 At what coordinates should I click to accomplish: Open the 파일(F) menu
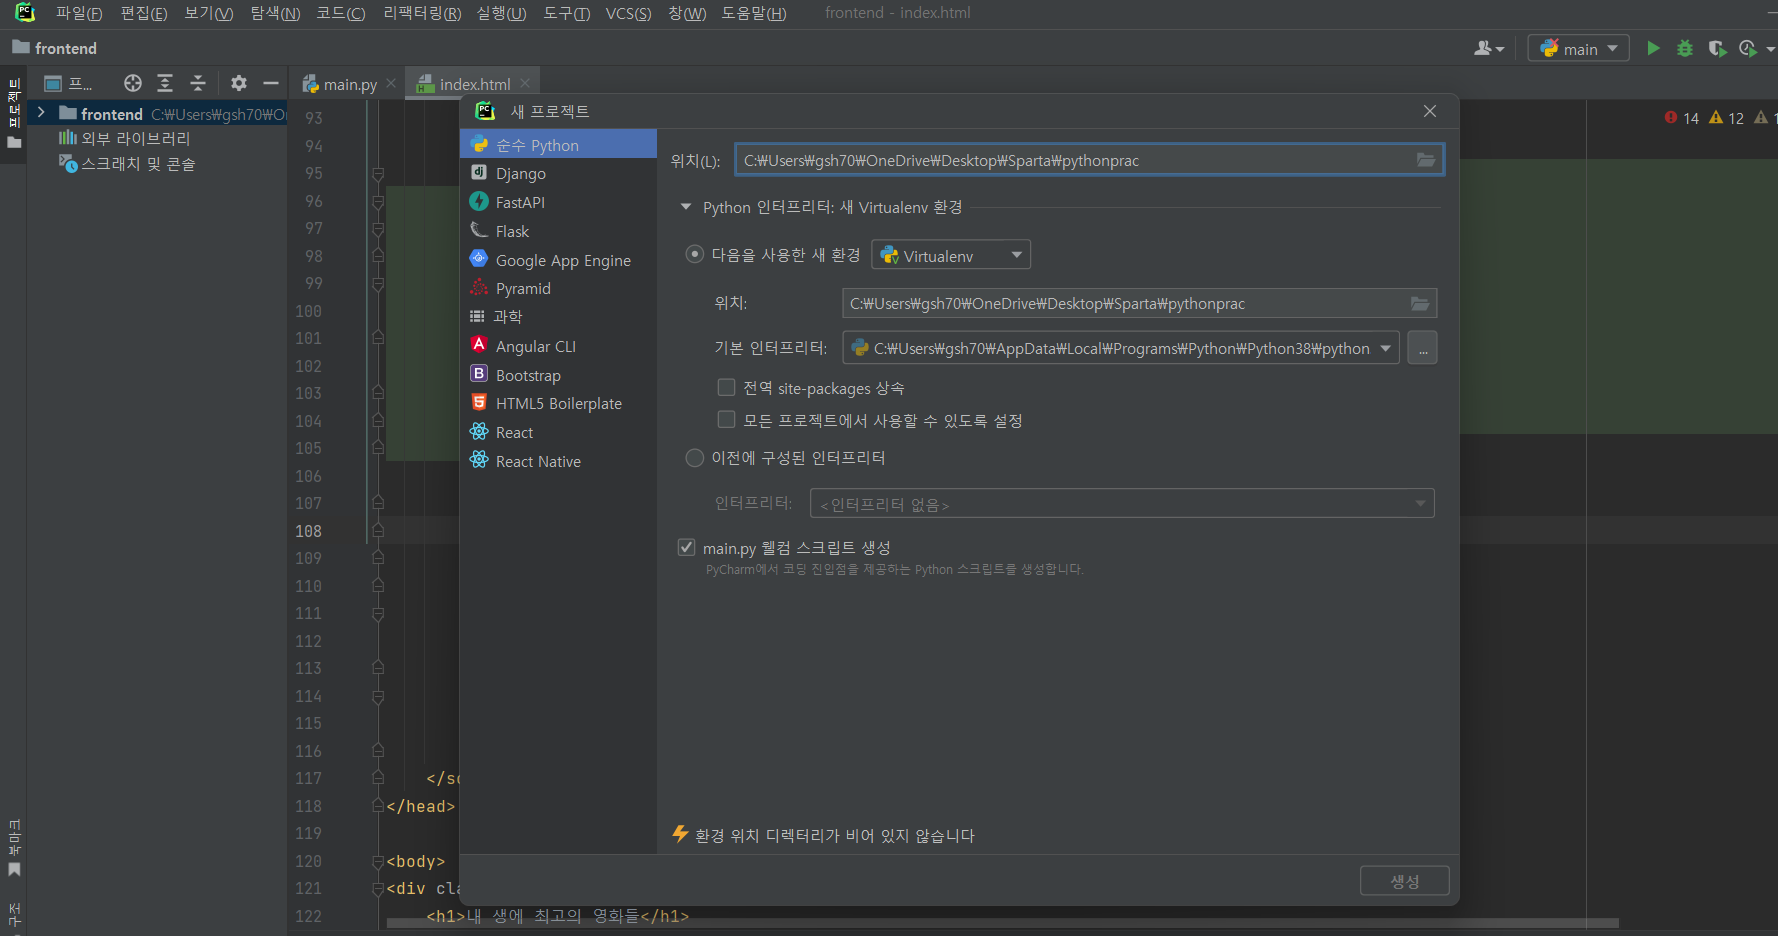click(x=79, y=13)
